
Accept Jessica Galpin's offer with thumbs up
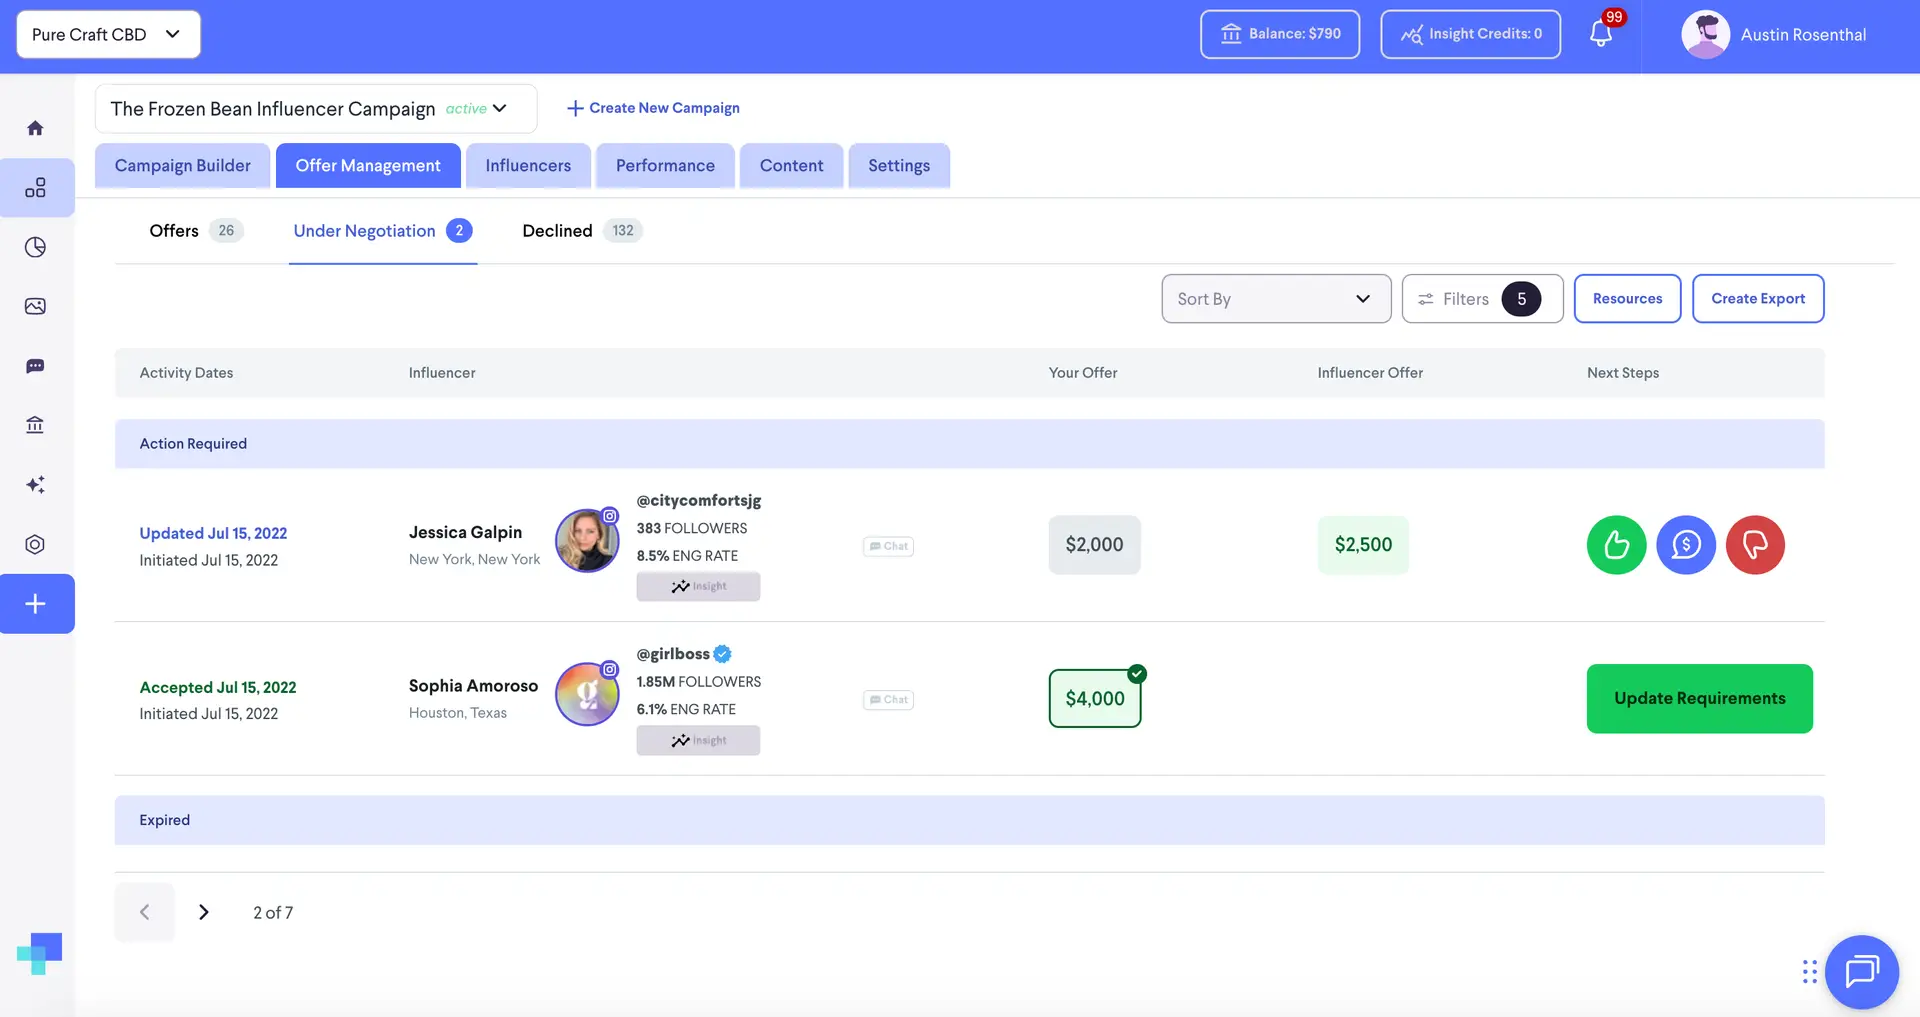[1615, 544]
